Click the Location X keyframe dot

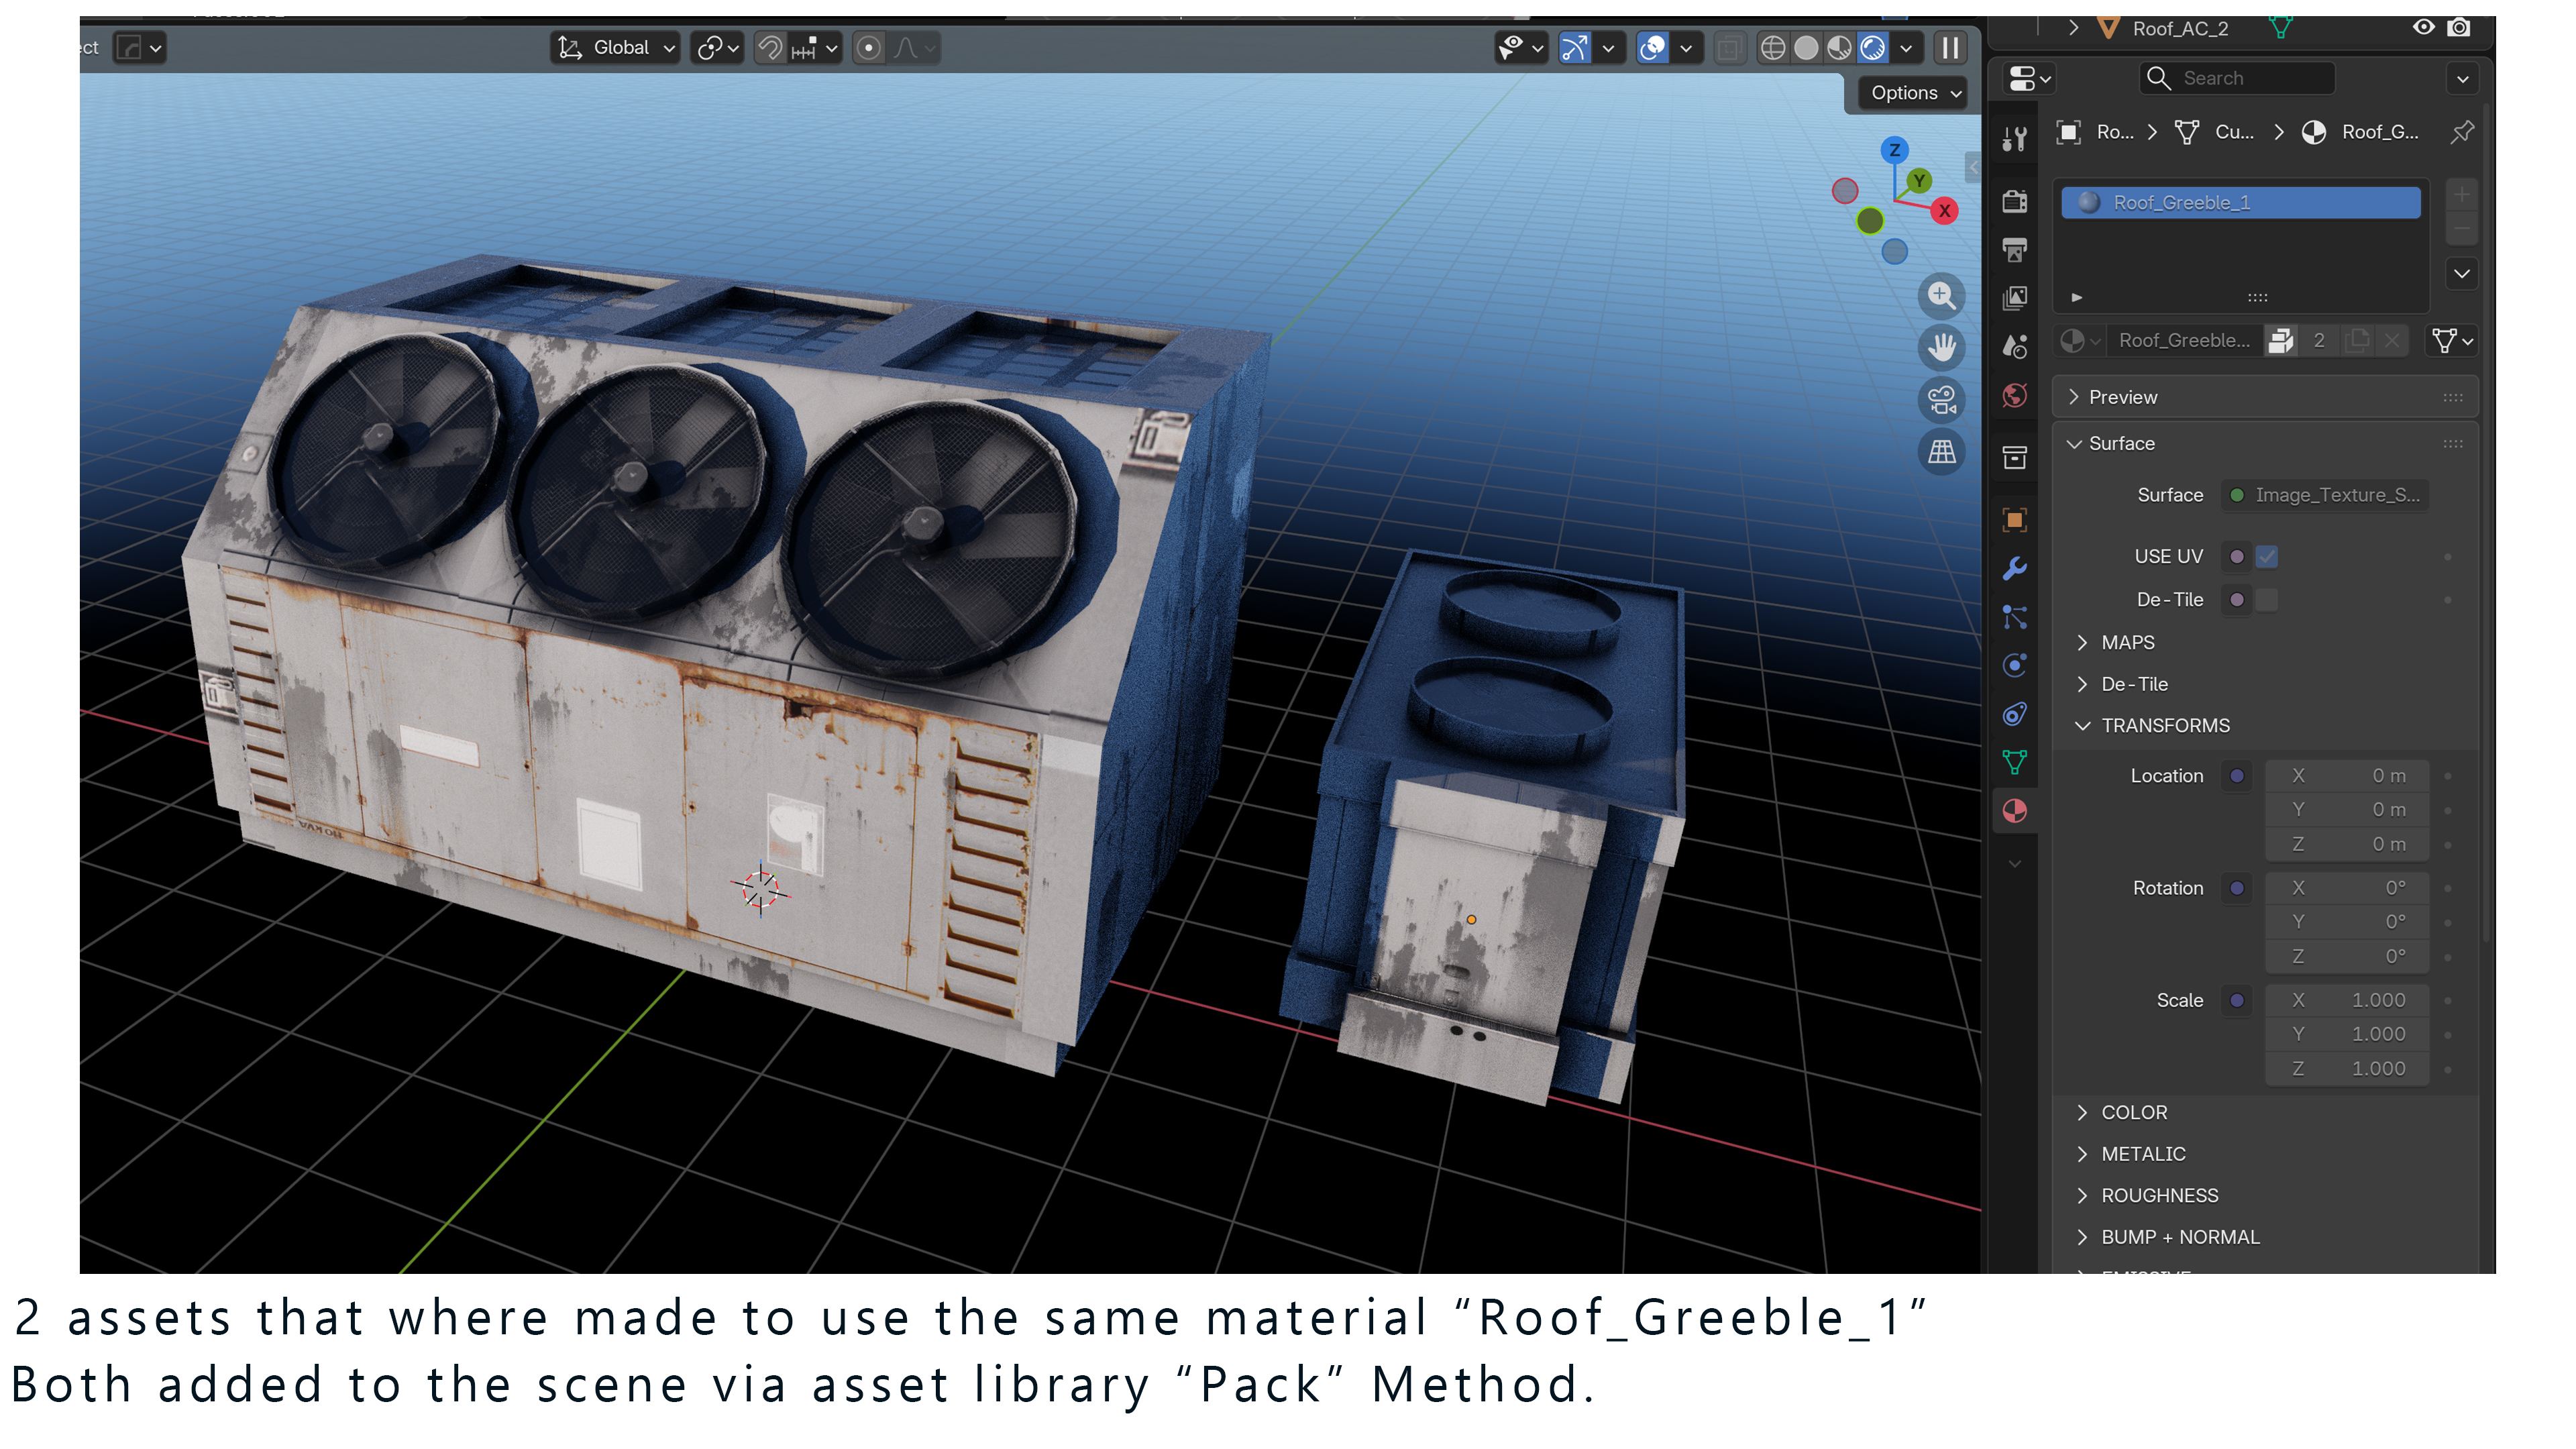(x=2447, y=776)
